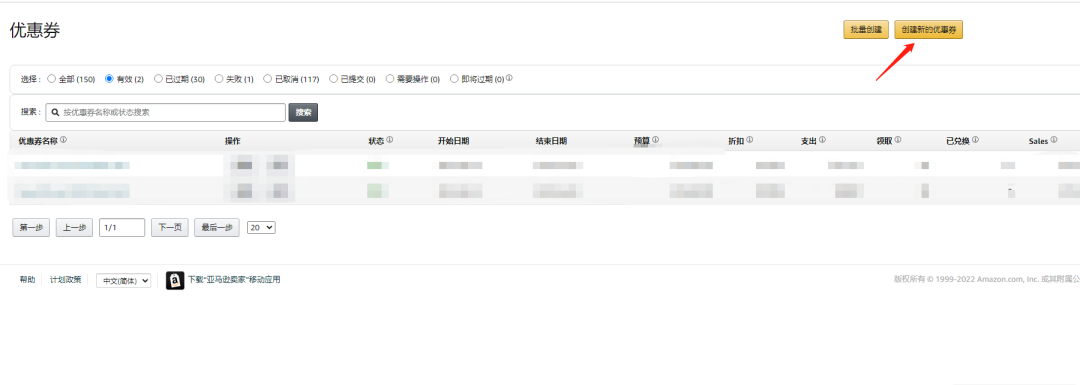Click the 搜索 button

click(x=303, y=112)
